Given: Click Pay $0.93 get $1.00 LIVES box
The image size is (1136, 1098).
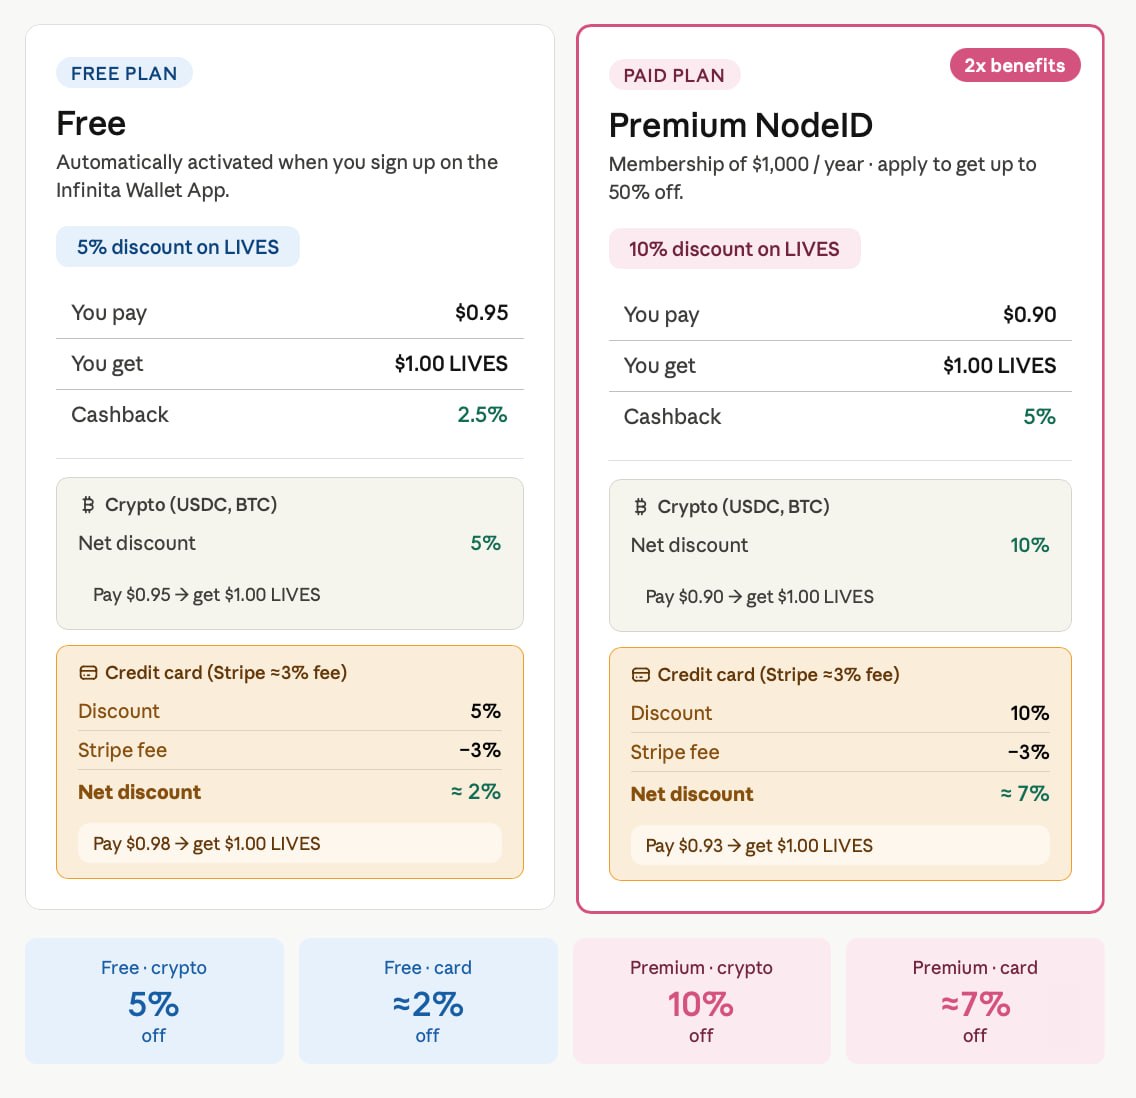Looking at the screenshot, I should (840, 846).
